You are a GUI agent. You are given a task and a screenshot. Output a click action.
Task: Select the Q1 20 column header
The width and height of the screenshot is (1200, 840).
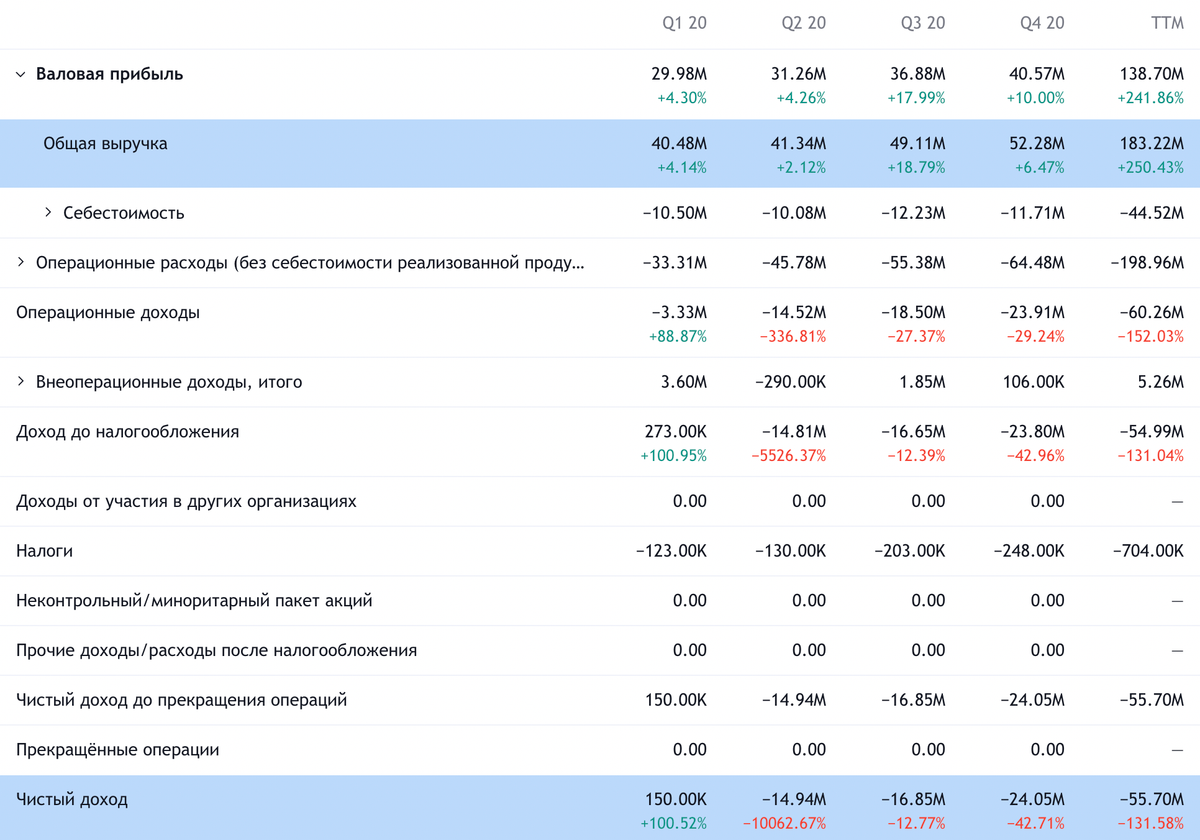click(x=684, y=23)
